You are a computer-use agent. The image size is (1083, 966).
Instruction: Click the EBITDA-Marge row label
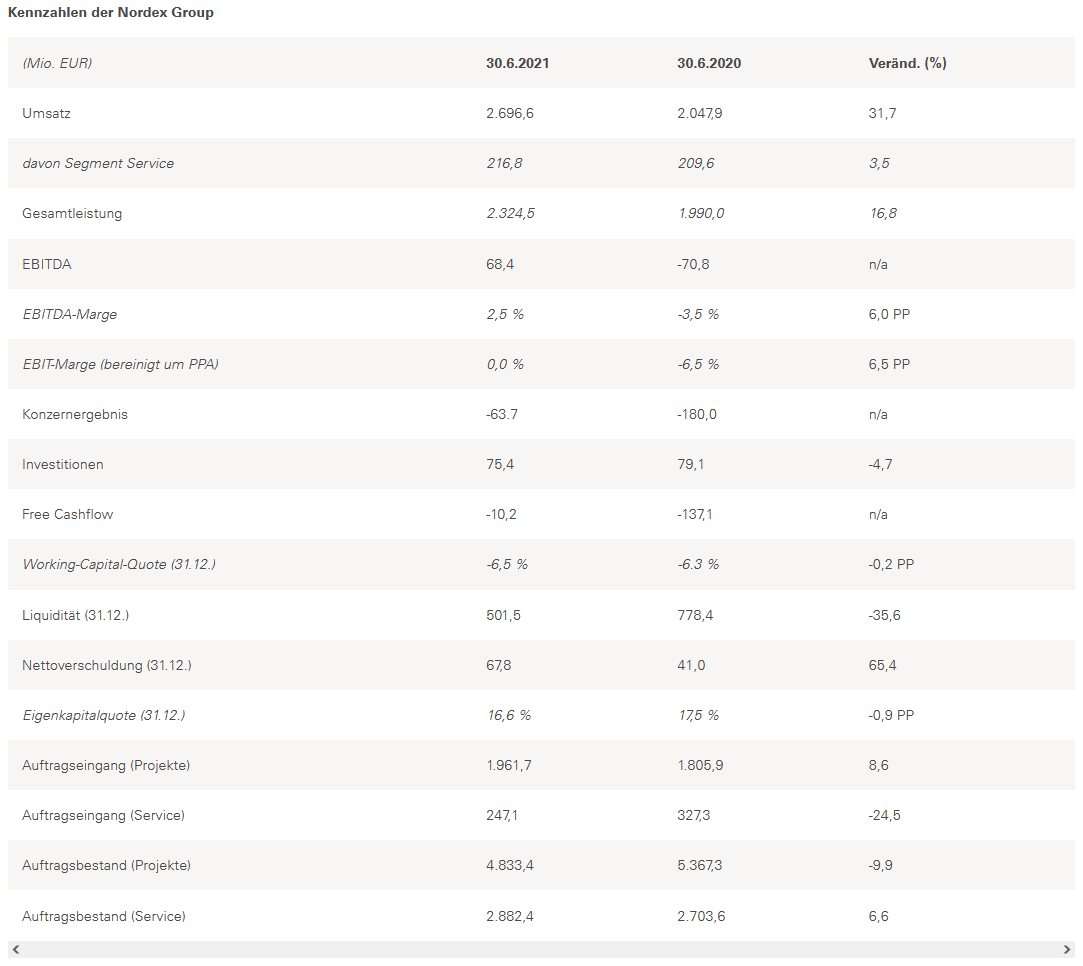pyautogui.click(x=70, y=314)
